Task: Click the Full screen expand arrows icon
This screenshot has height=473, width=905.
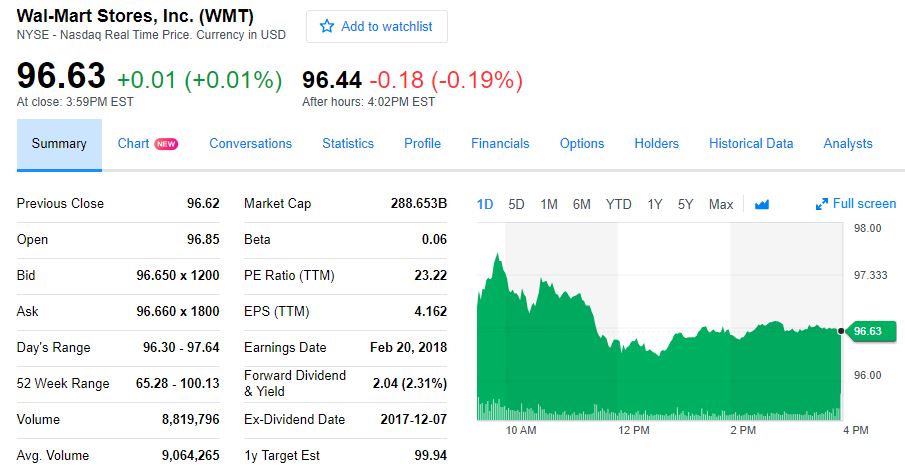Action: [822, 204]
